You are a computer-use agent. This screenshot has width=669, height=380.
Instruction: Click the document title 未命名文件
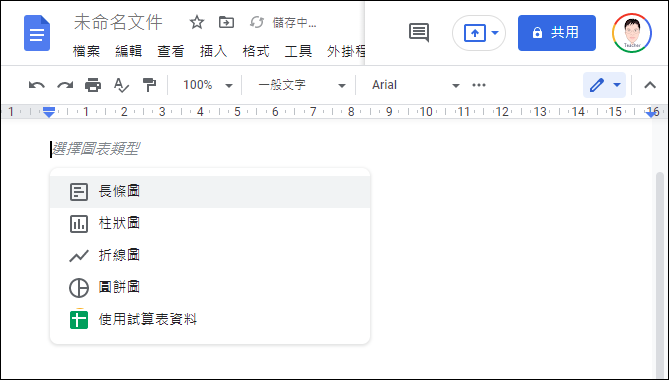point(118,22)
